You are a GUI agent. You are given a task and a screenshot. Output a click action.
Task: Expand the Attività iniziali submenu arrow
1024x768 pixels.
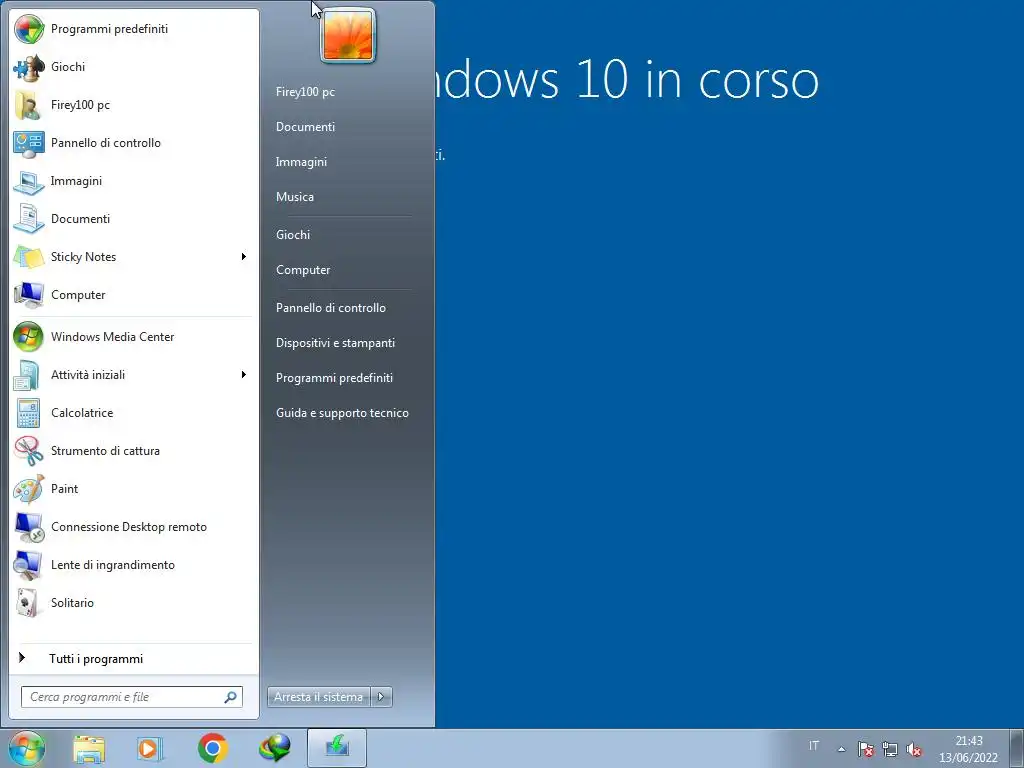[x=244, y=375]
